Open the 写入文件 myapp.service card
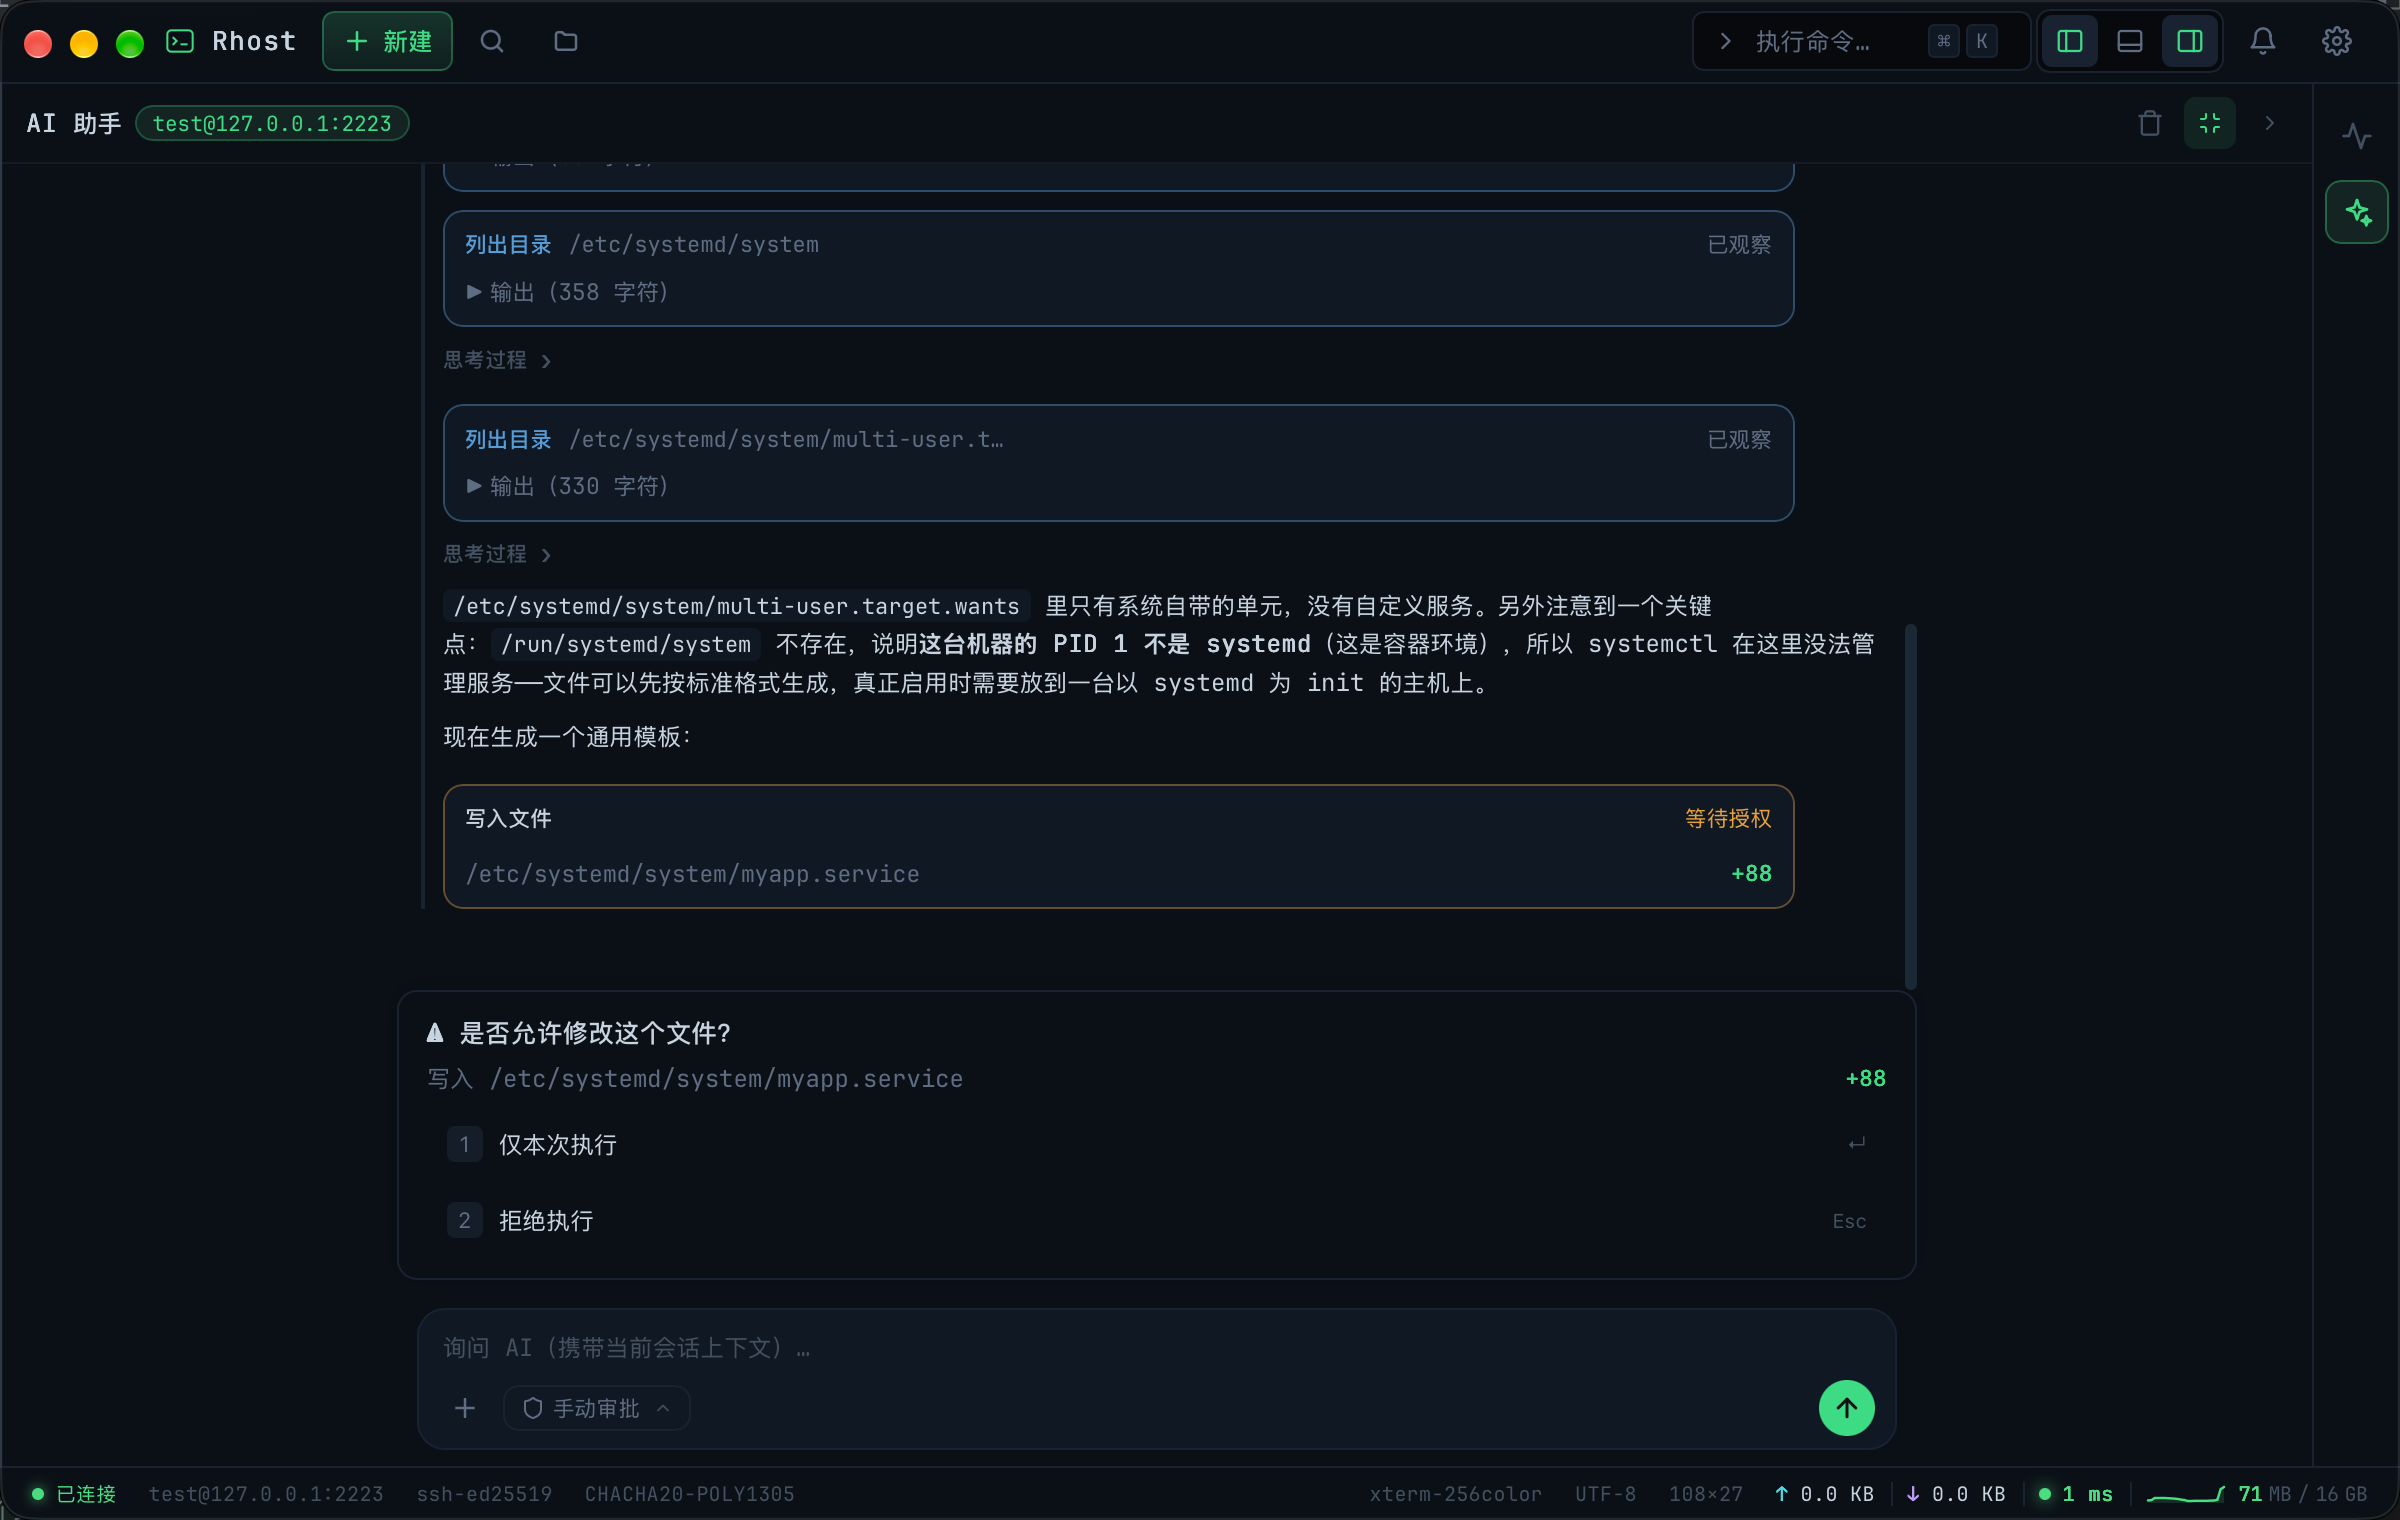This screenshot has width=2400, height=1520. coord(1118,846)
